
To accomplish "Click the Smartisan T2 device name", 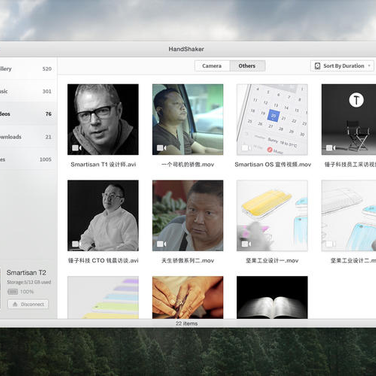I will coord(26,273).
